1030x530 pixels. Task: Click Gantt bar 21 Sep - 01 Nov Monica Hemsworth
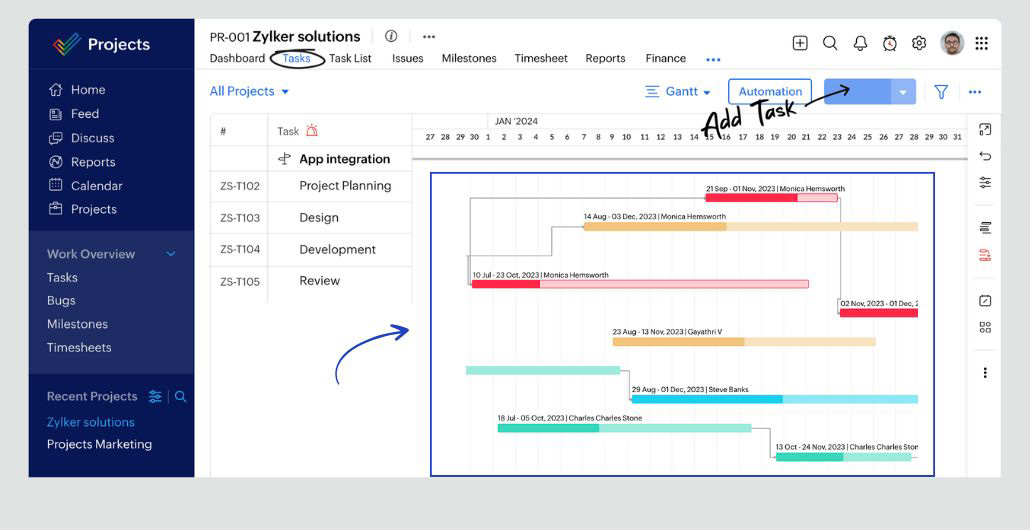(x=771, y=198)
